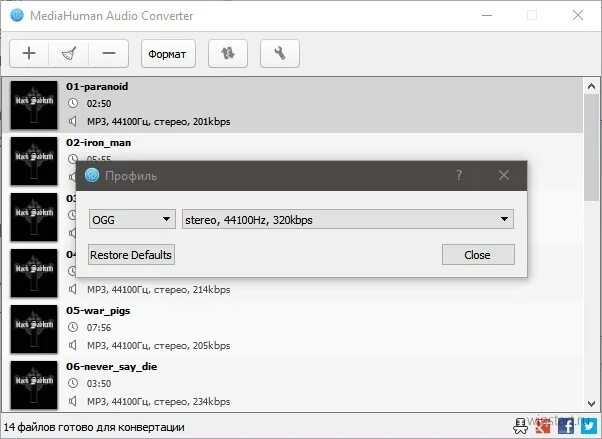Start conversion with the arrows icon
Viewport: 602px width, 439px height.
tap(228, 53)
